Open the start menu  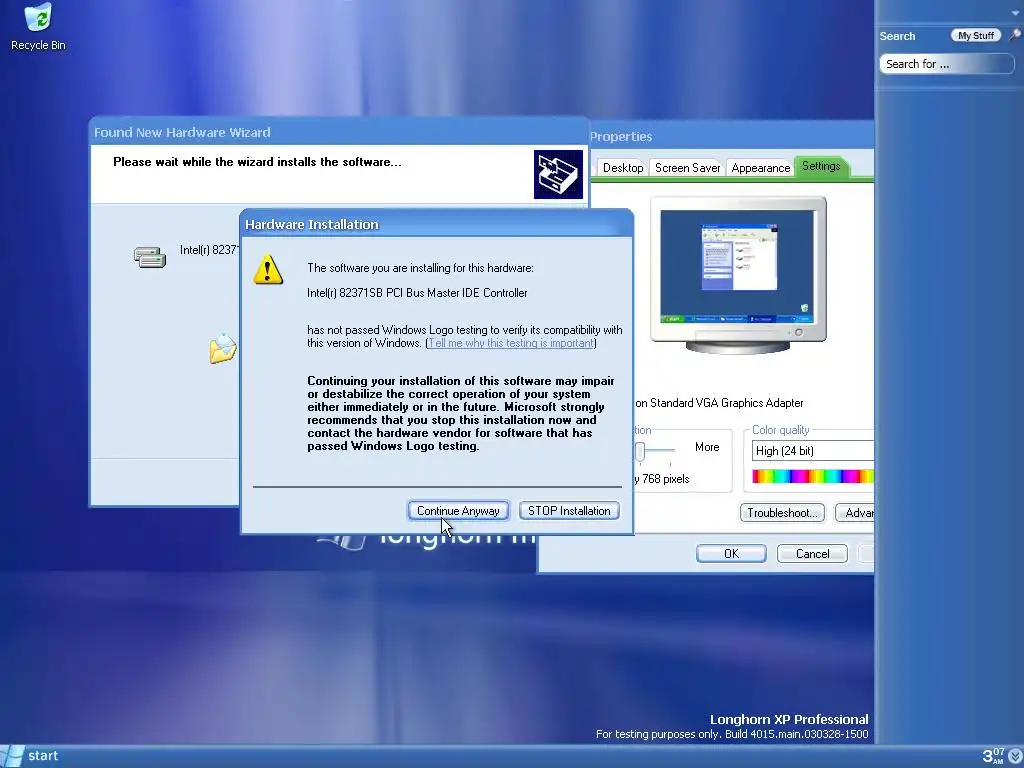click(31, 756)
